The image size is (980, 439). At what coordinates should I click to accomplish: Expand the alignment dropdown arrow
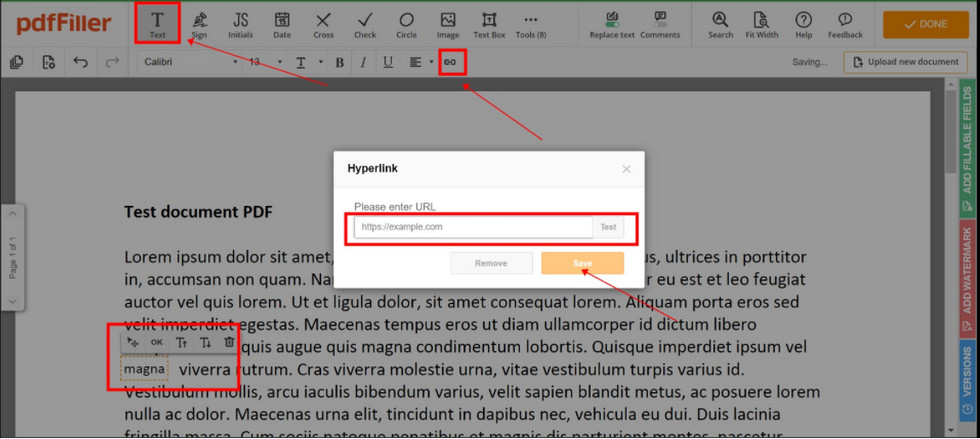[x=431, y=62]
